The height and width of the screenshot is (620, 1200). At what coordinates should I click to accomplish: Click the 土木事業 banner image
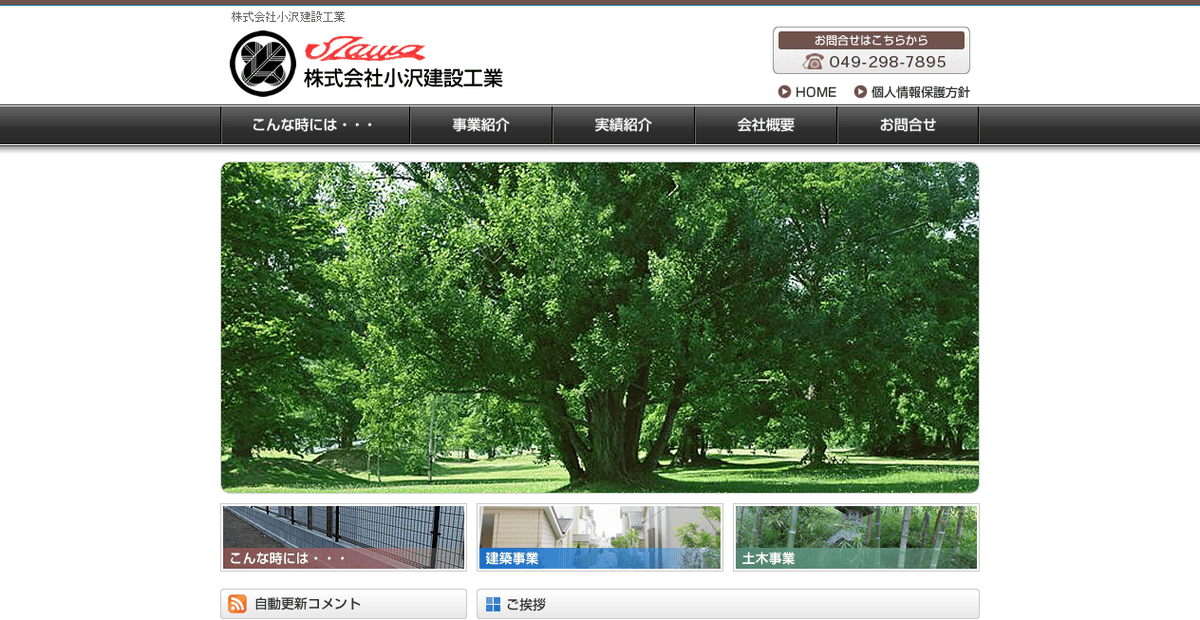(x=856, y=537)
